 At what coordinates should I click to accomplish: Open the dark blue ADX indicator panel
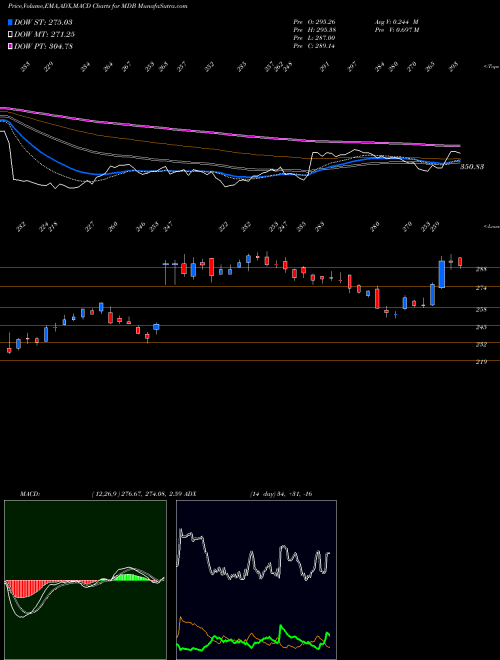tap(256, 580)
